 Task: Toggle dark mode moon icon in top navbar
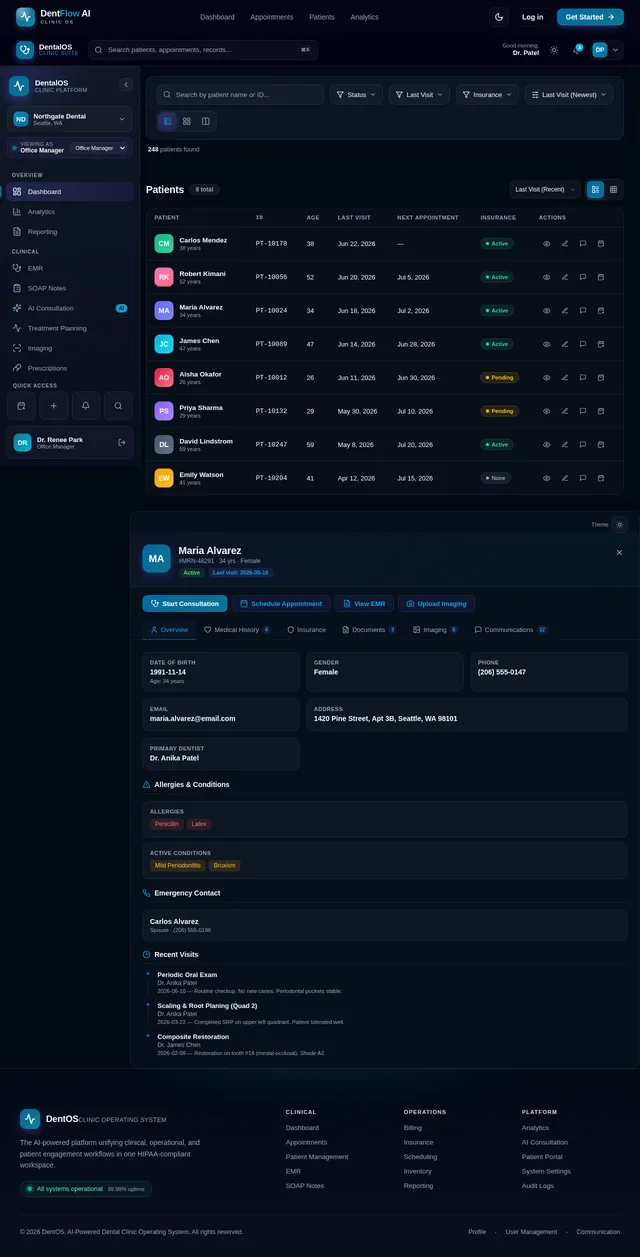499,17
